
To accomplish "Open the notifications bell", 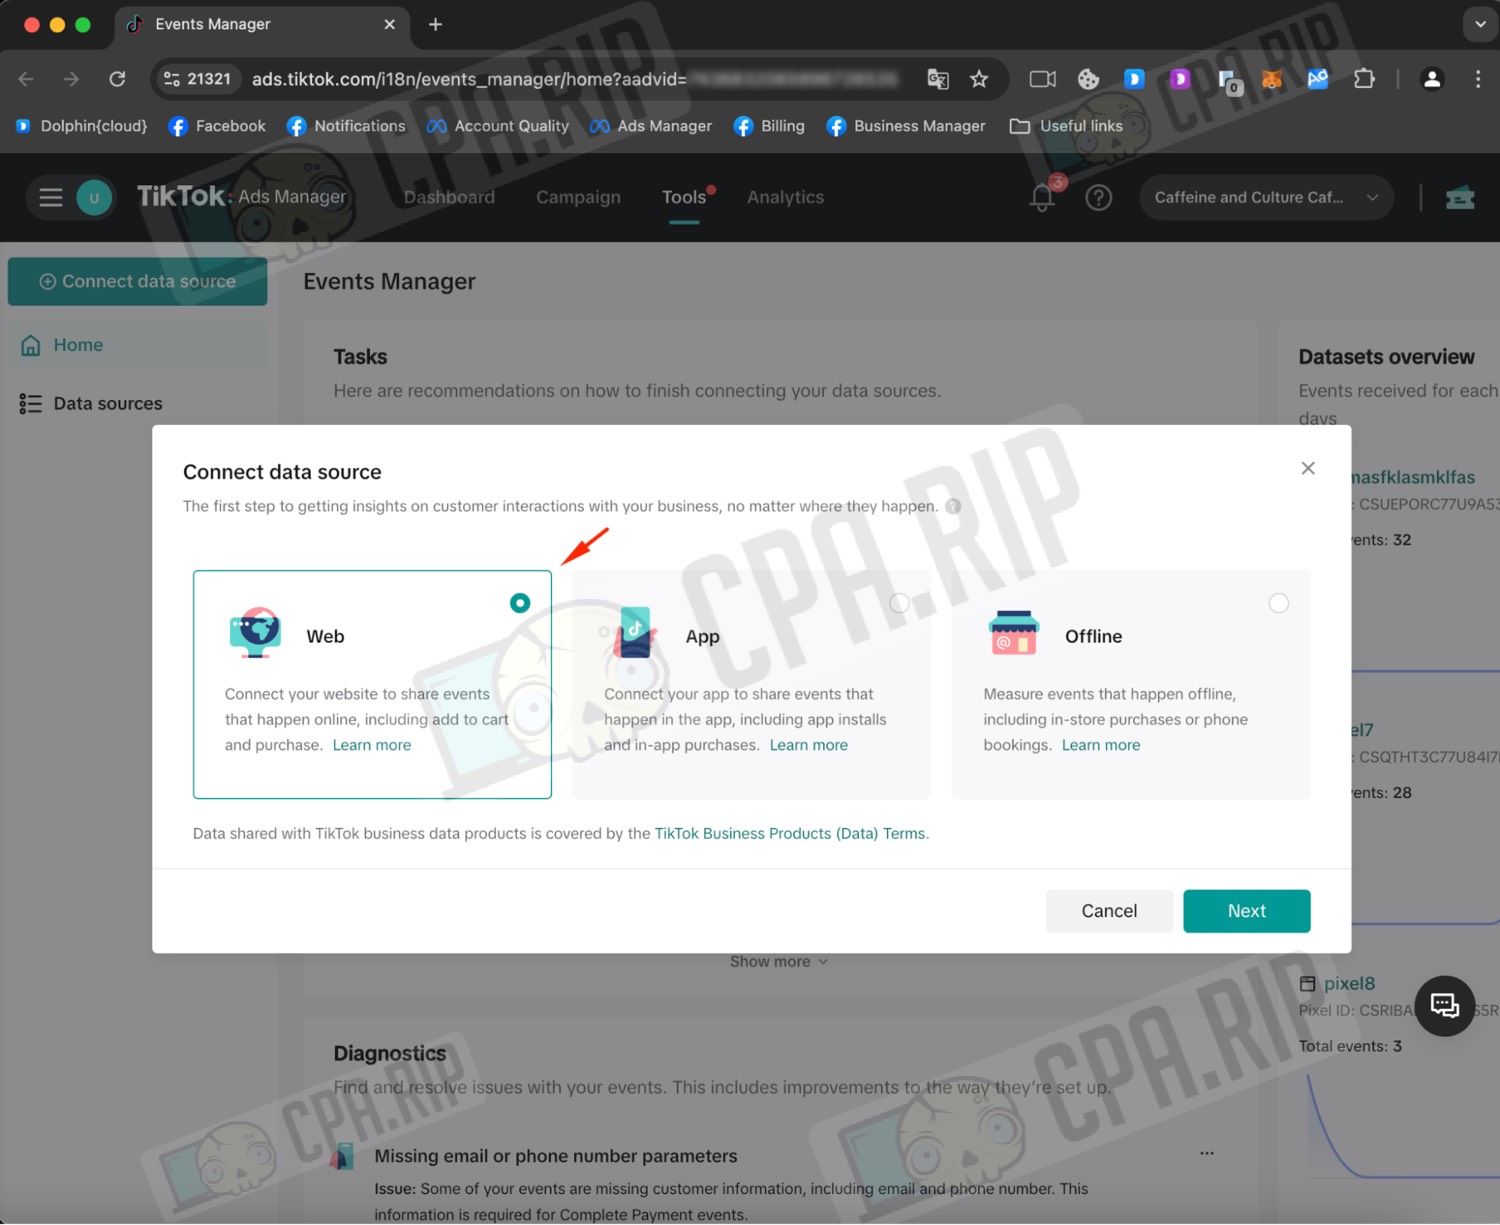I will (1042, 198).
